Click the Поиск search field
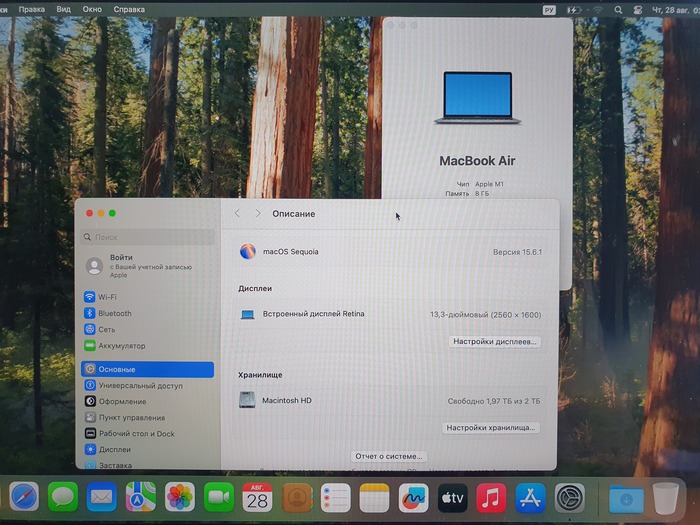The width and height of the screenshot is (700, 525). coord(148,237)
